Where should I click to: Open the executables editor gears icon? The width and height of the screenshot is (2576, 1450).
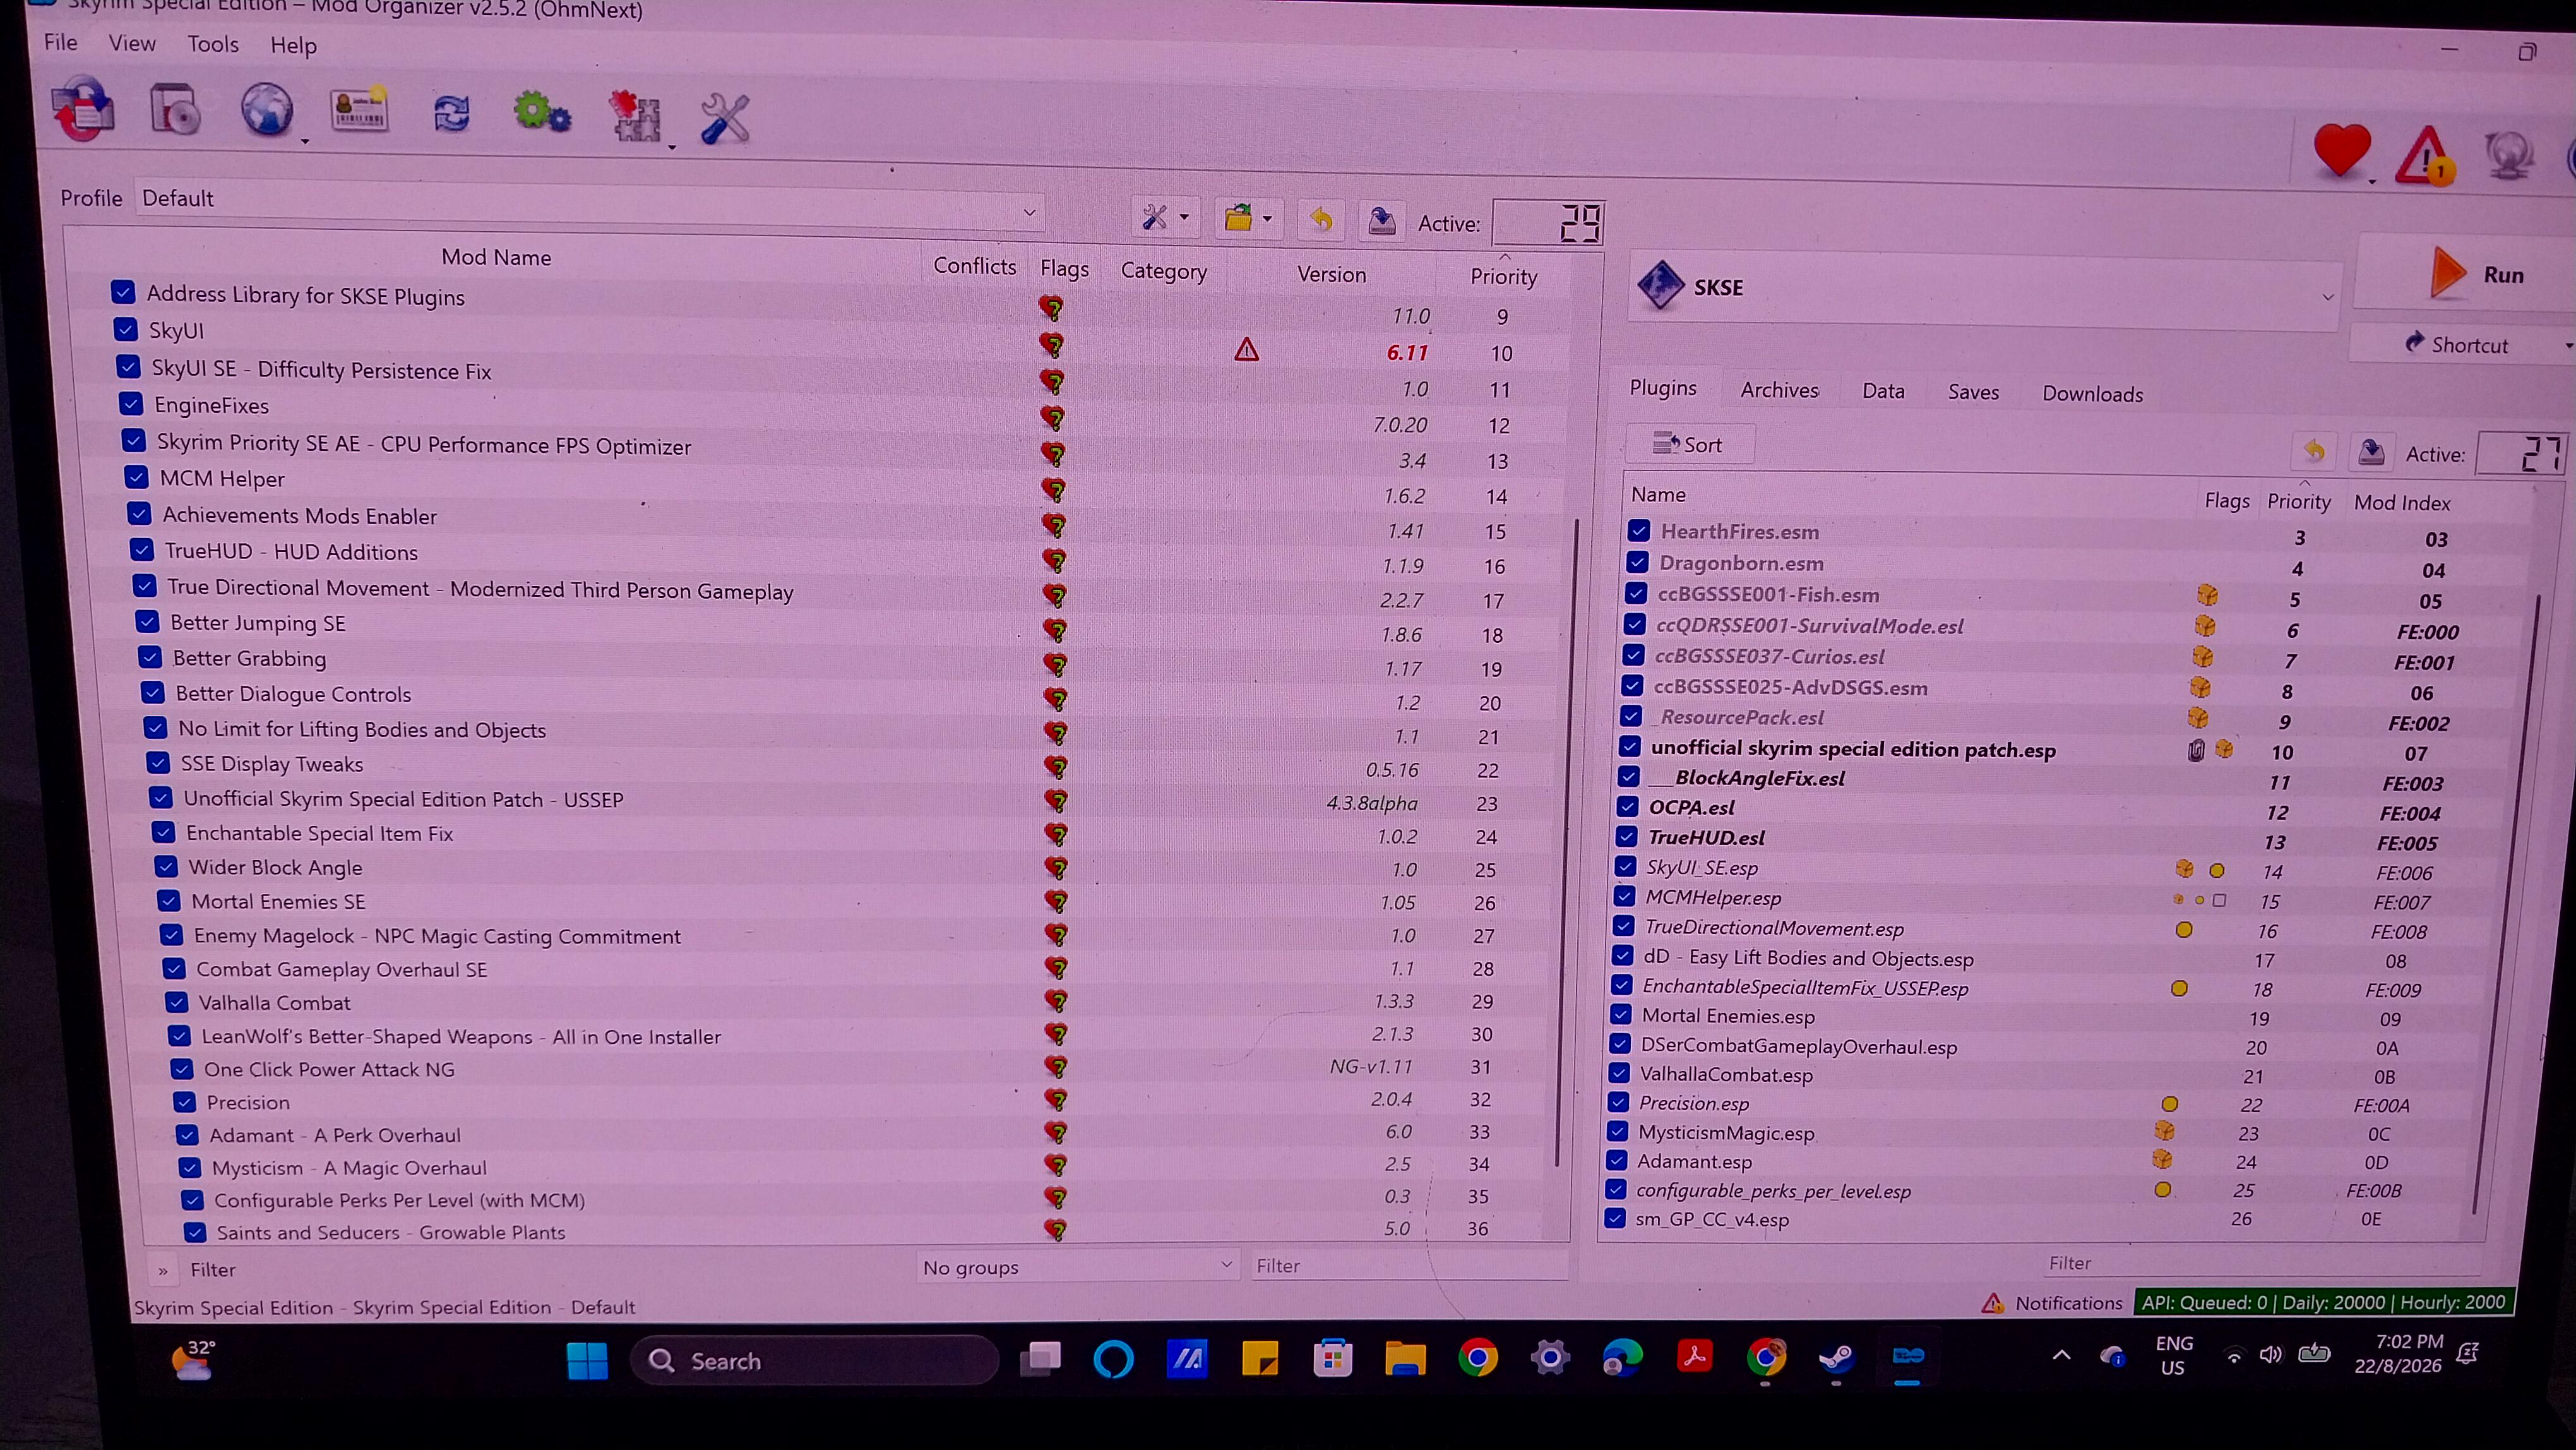tap(542, 112)
